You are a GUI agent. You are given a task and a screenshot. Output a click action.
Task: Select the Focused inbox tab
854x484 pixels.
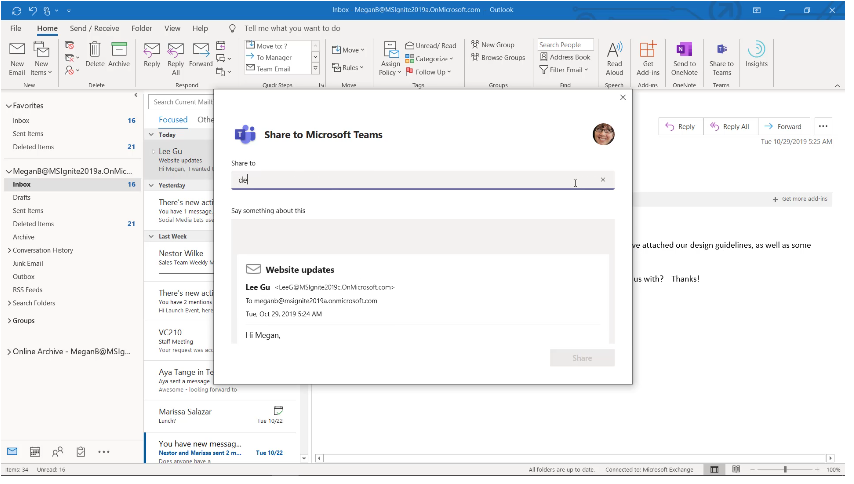click(x=172, y=119)
